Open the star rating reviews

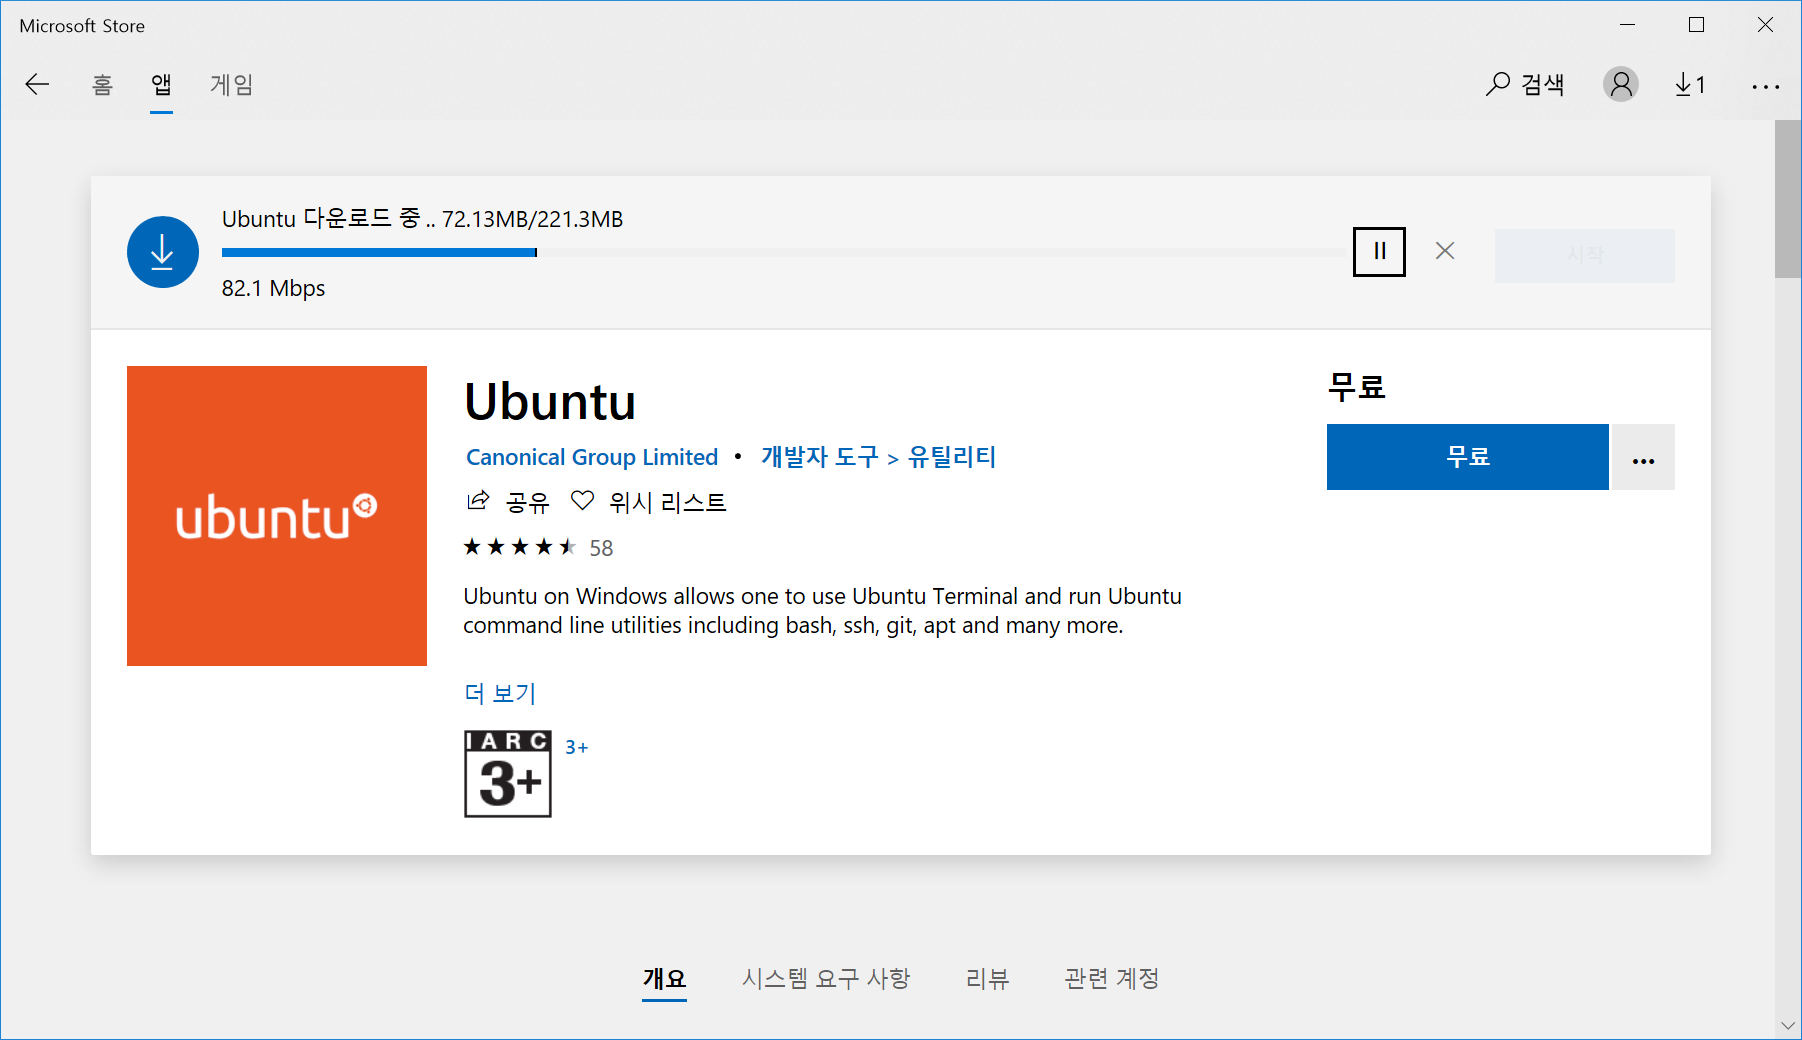click(x=538, y=547)
